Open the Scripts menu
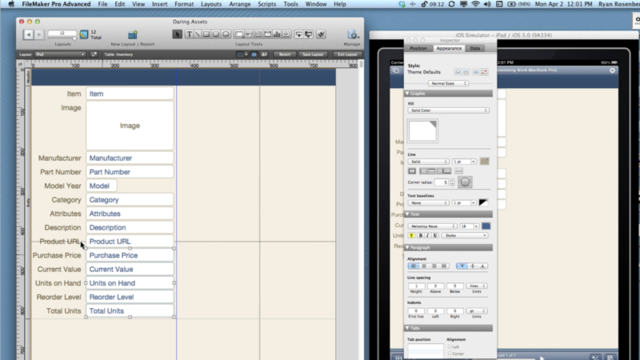The width and height of the screenshot is (640, 360). tap(267, 4)
